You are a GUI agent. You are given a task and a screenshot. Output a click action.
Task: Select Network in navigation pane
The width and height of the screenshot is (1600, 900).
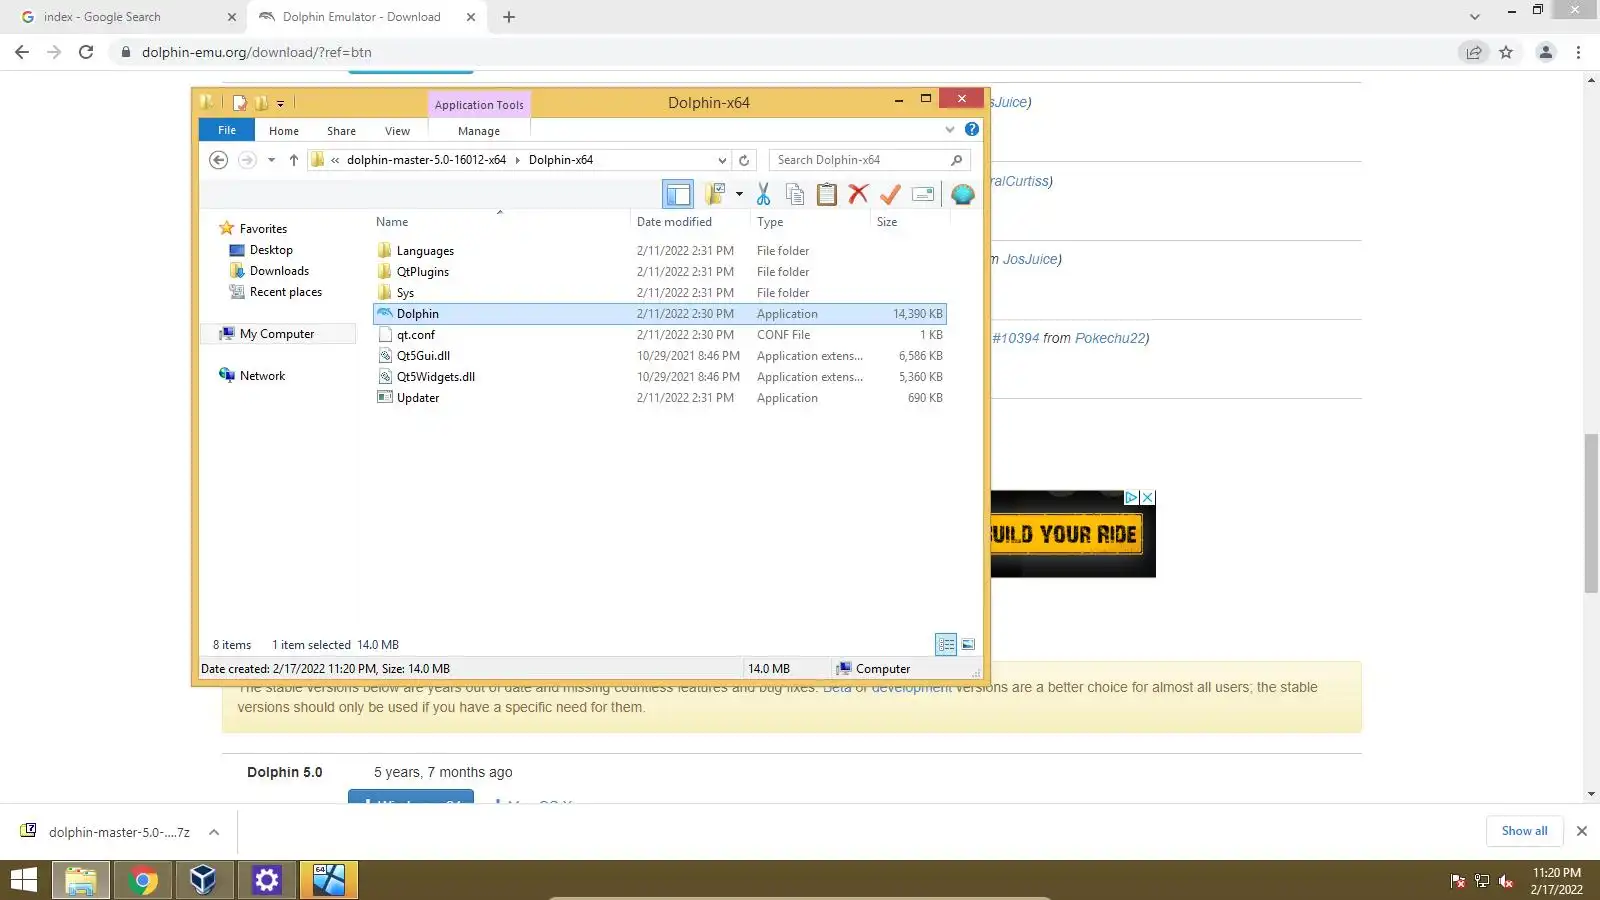262,376
